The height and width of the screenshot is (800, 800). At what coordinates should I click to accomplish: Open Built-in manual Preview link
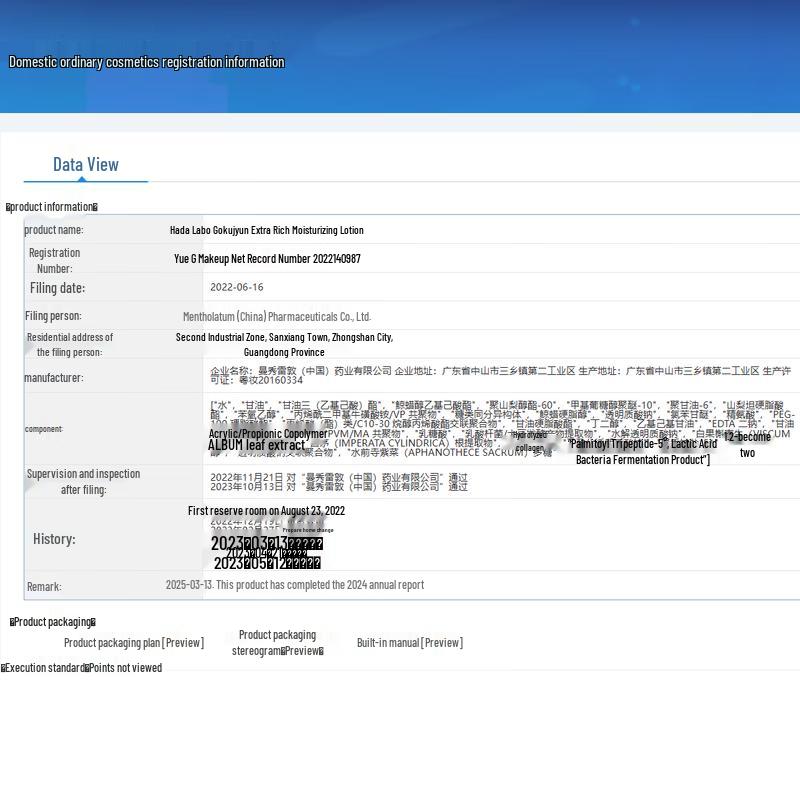(410, 643)
